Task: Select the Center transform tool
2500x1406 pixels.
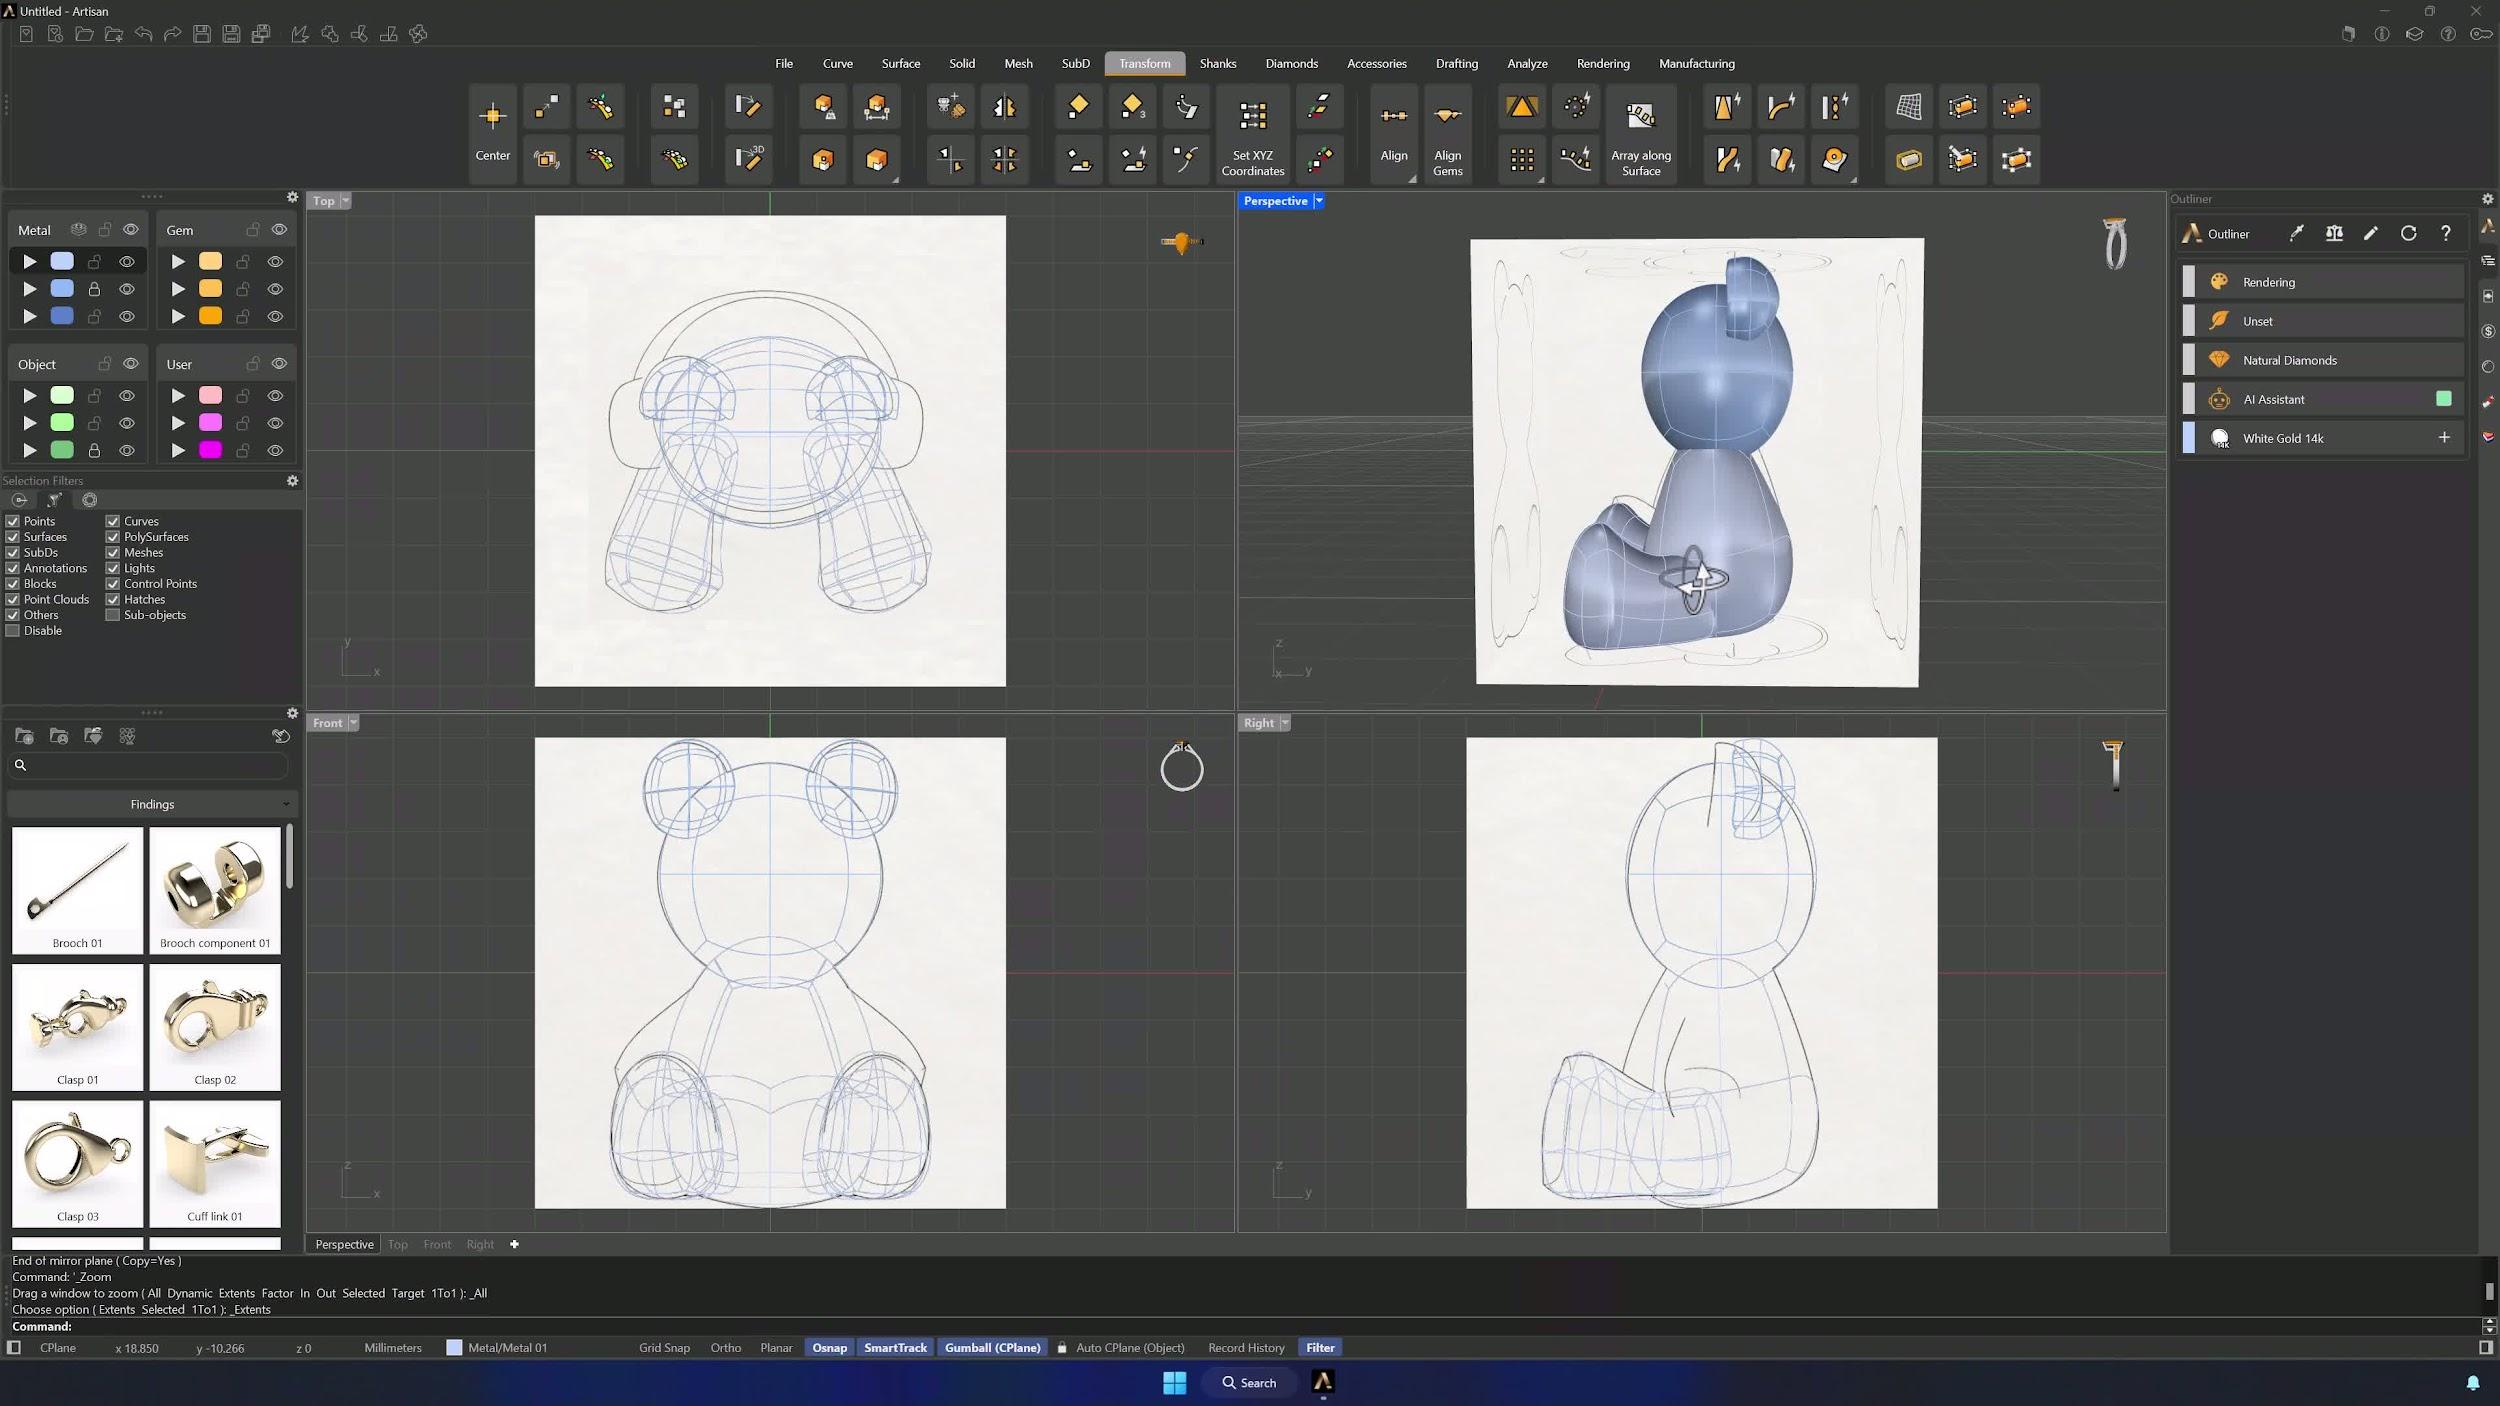Action: click(x=492, y=132)
